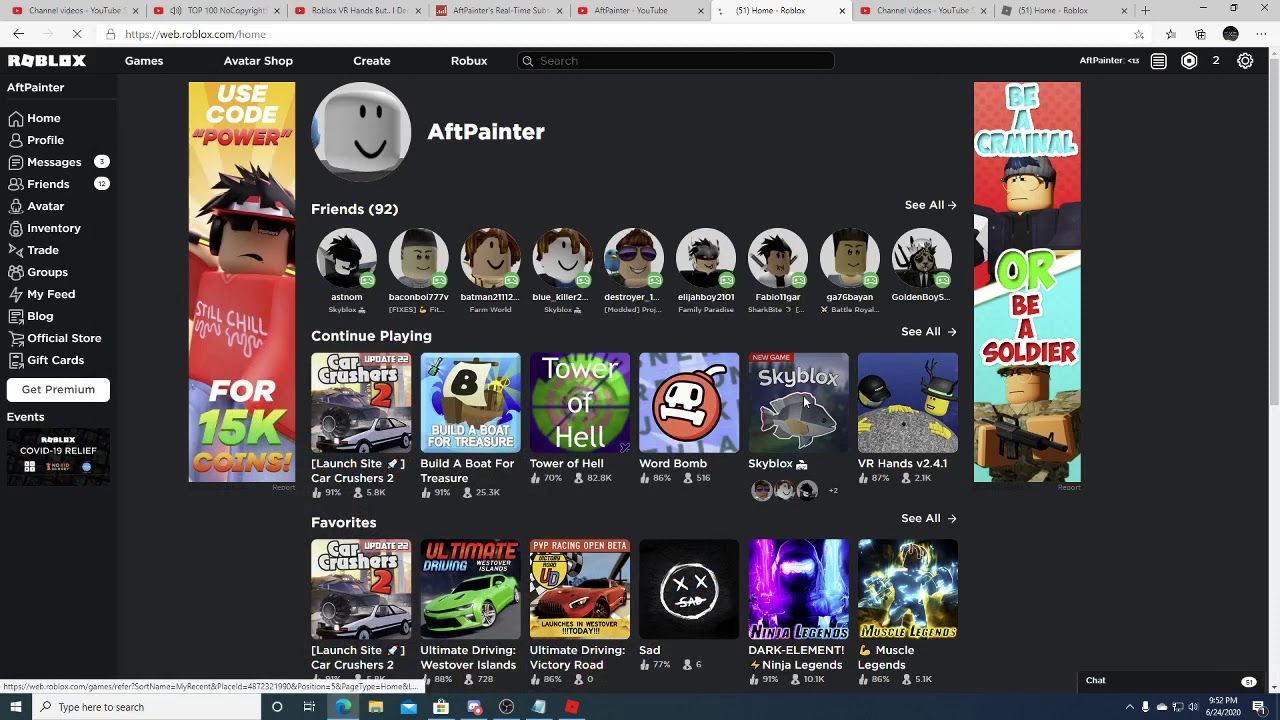Image resolution: width=1280 pixels, height=720 pixels.
Task: Open VR Hands v2.4.1 game
Action: coord(908,403)
